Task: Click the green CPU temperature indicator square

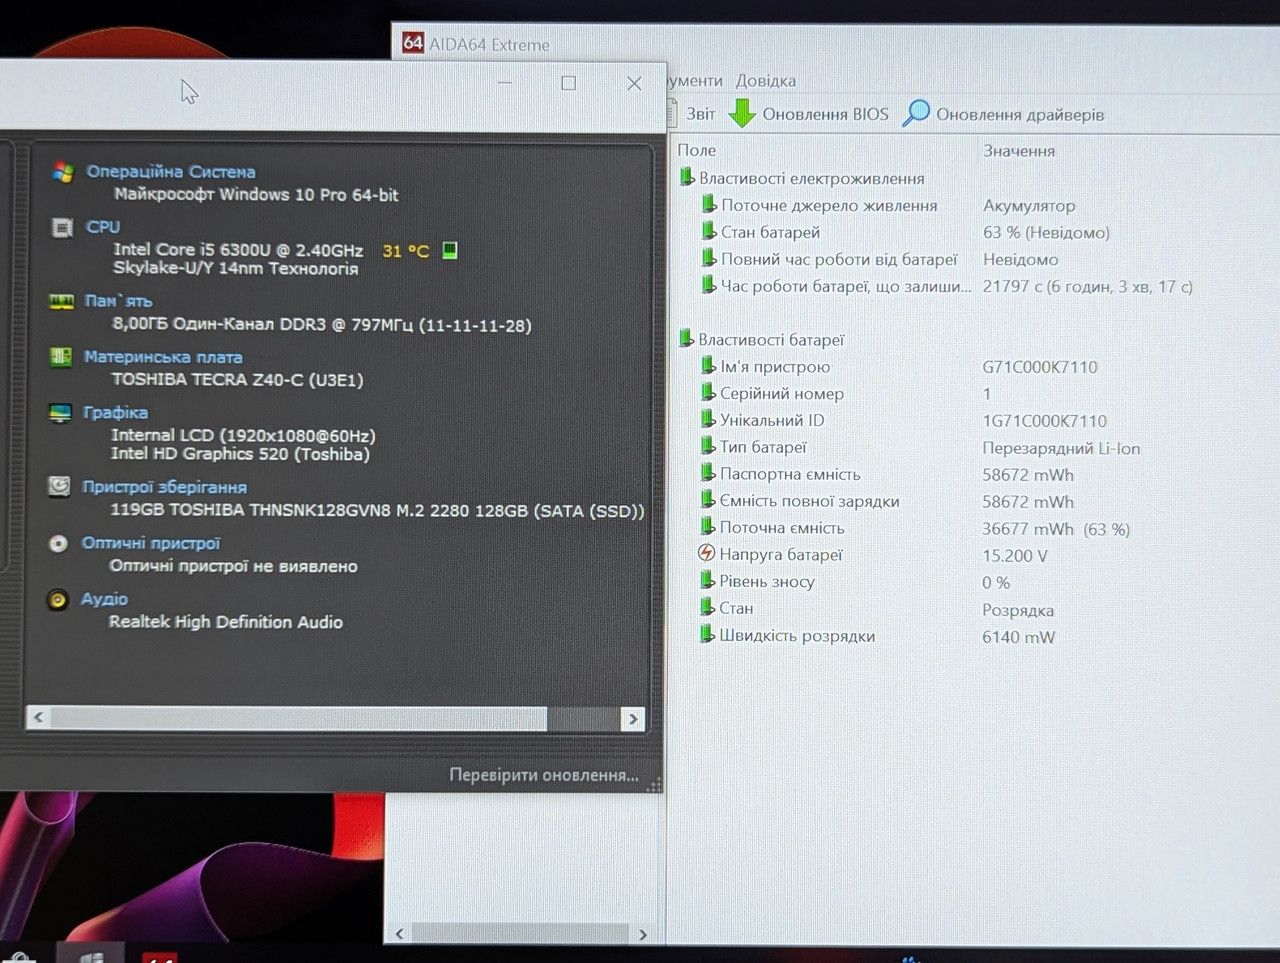Action: [450, 250]
